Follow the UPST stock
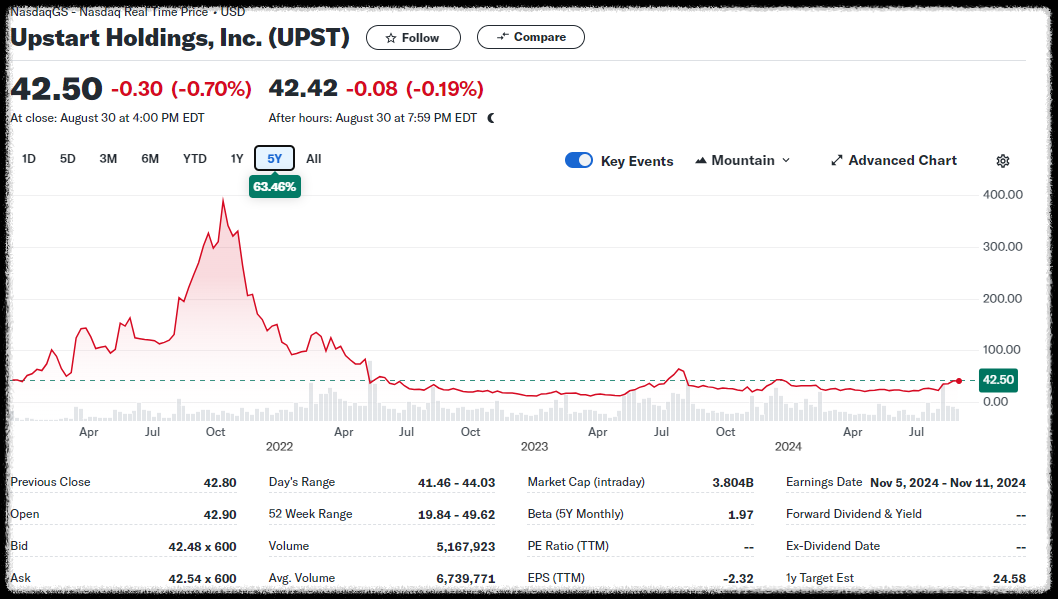This screenshot has height=599, width=1058. pos(413,38)
